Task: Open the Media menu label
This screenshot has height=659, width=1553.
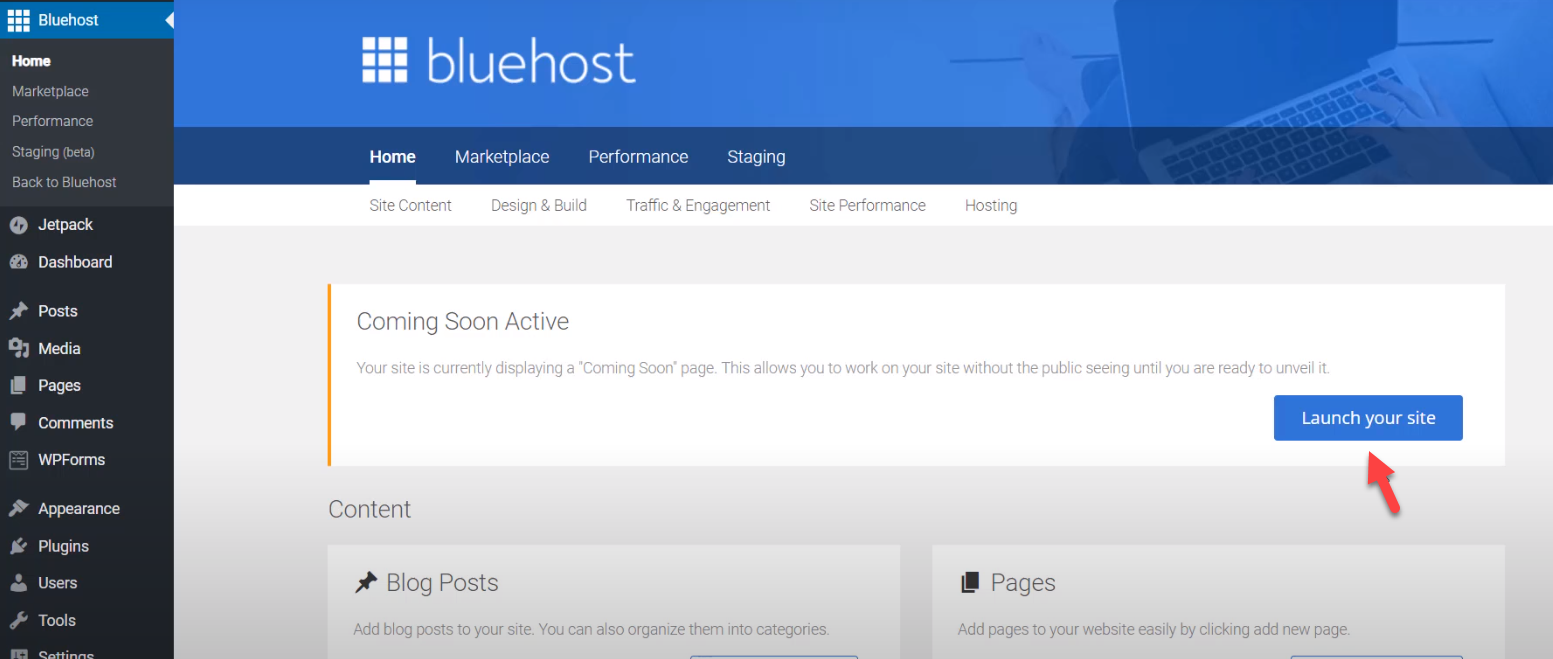Action: click(x=59, y=348)
